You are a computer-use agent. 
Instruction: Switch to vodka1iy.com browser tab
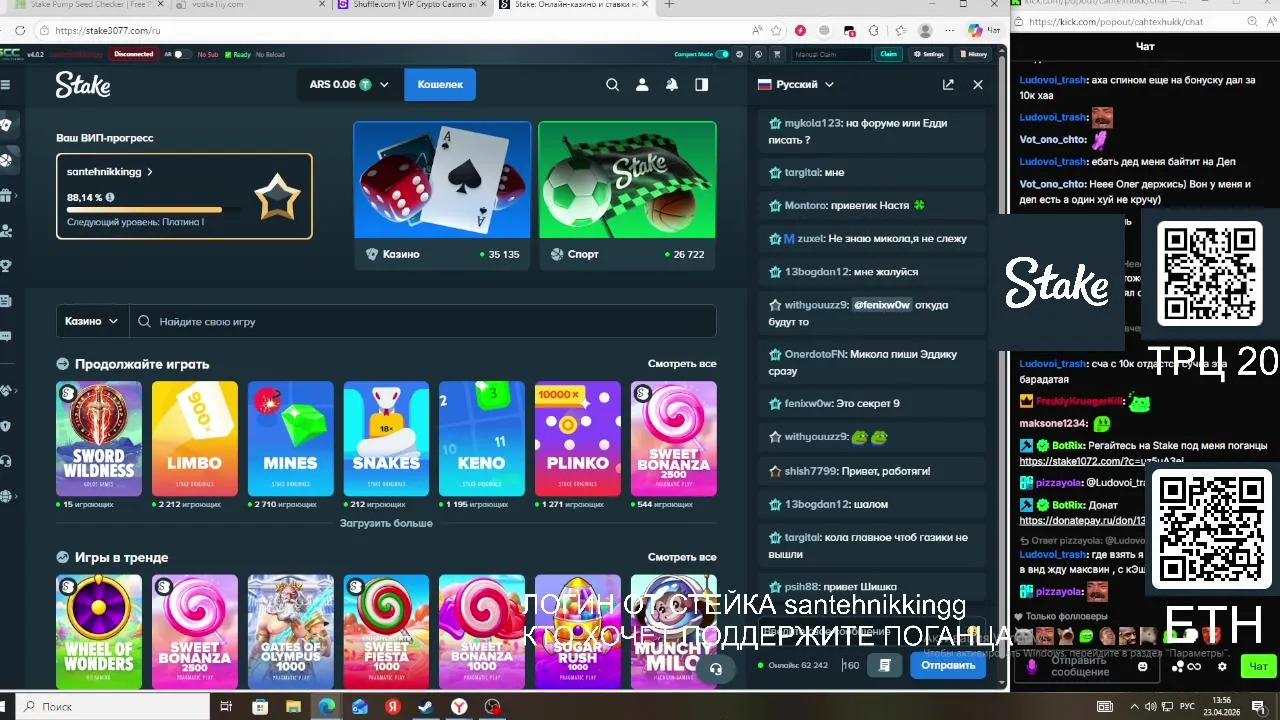[248, 5]
